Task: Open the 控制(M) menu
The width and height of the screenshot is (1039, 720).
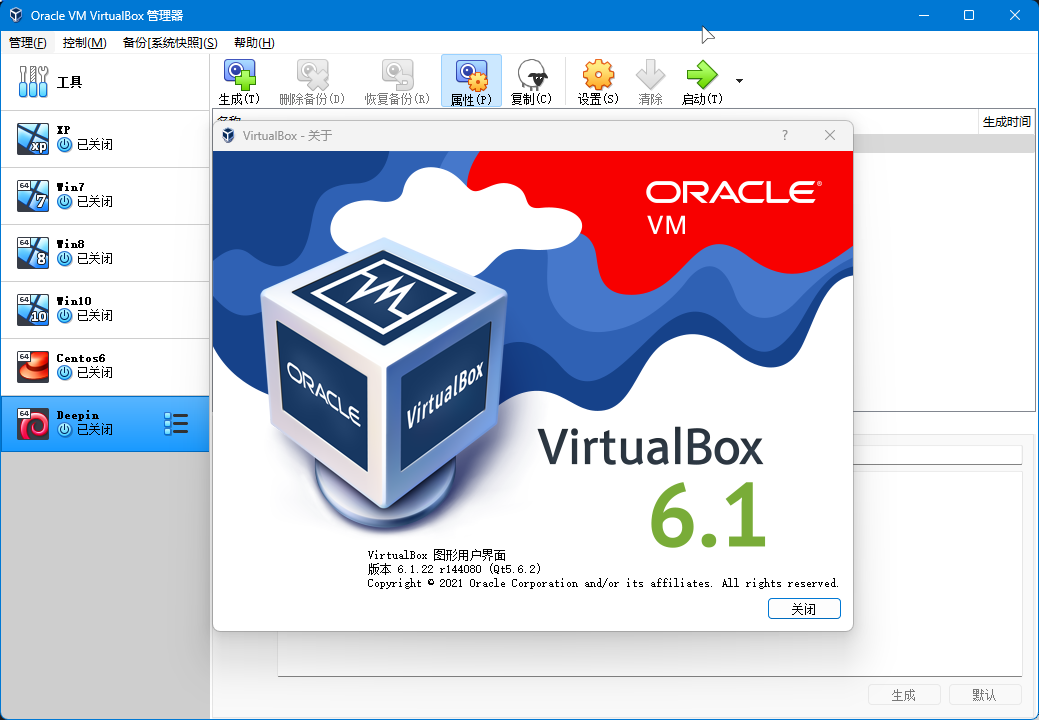Action: [x=85, y=42]
